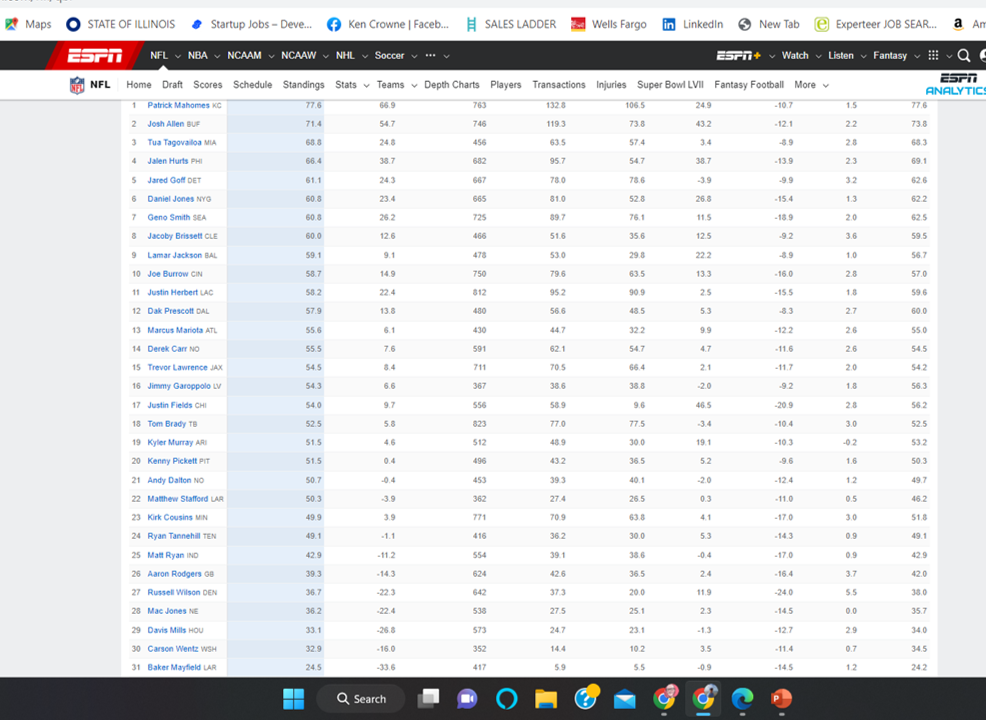Open the ESPN home logo
The width and height of the screenshot is (986, 720).
pyautogui.click(x=95, y=56)
